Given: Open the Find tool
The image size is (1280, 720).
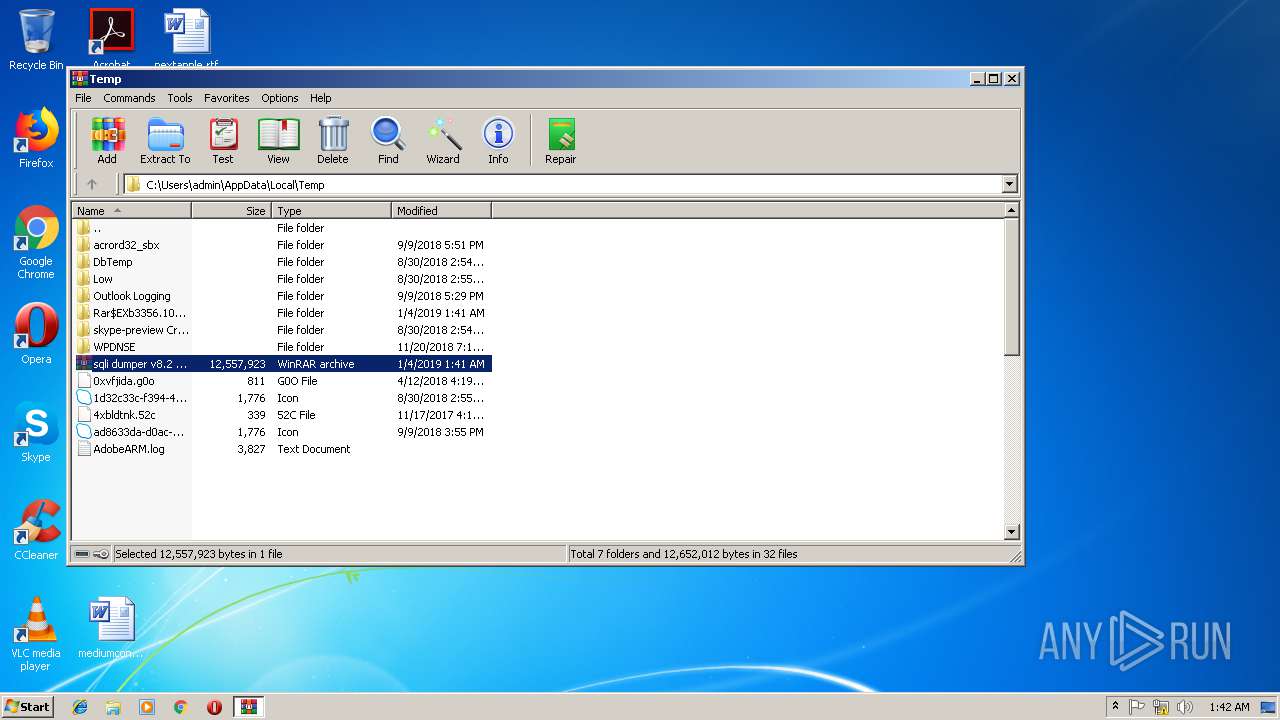Looking at the screenshot, I should click(x=388, y=140).
